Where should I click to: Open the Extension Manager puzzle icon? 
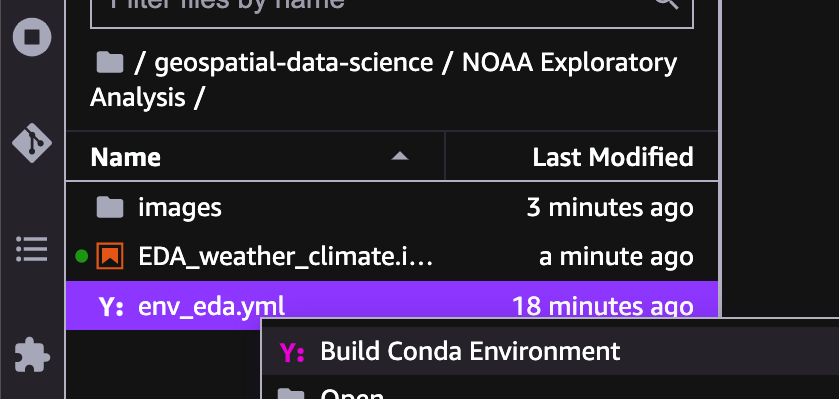pos(32,355)
